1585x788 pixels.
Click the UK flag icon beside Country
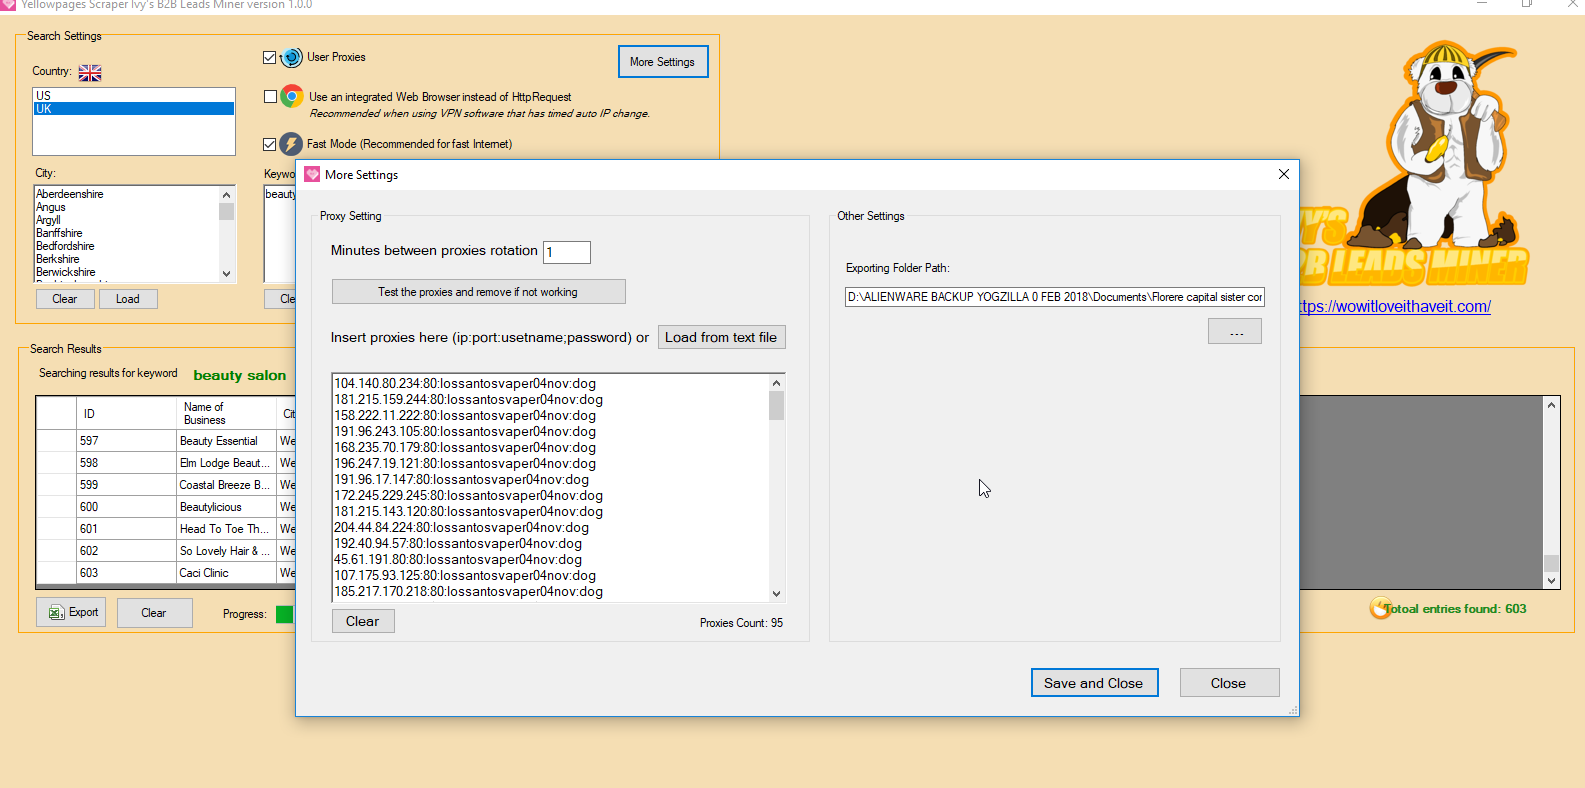(x=90, y=73)
